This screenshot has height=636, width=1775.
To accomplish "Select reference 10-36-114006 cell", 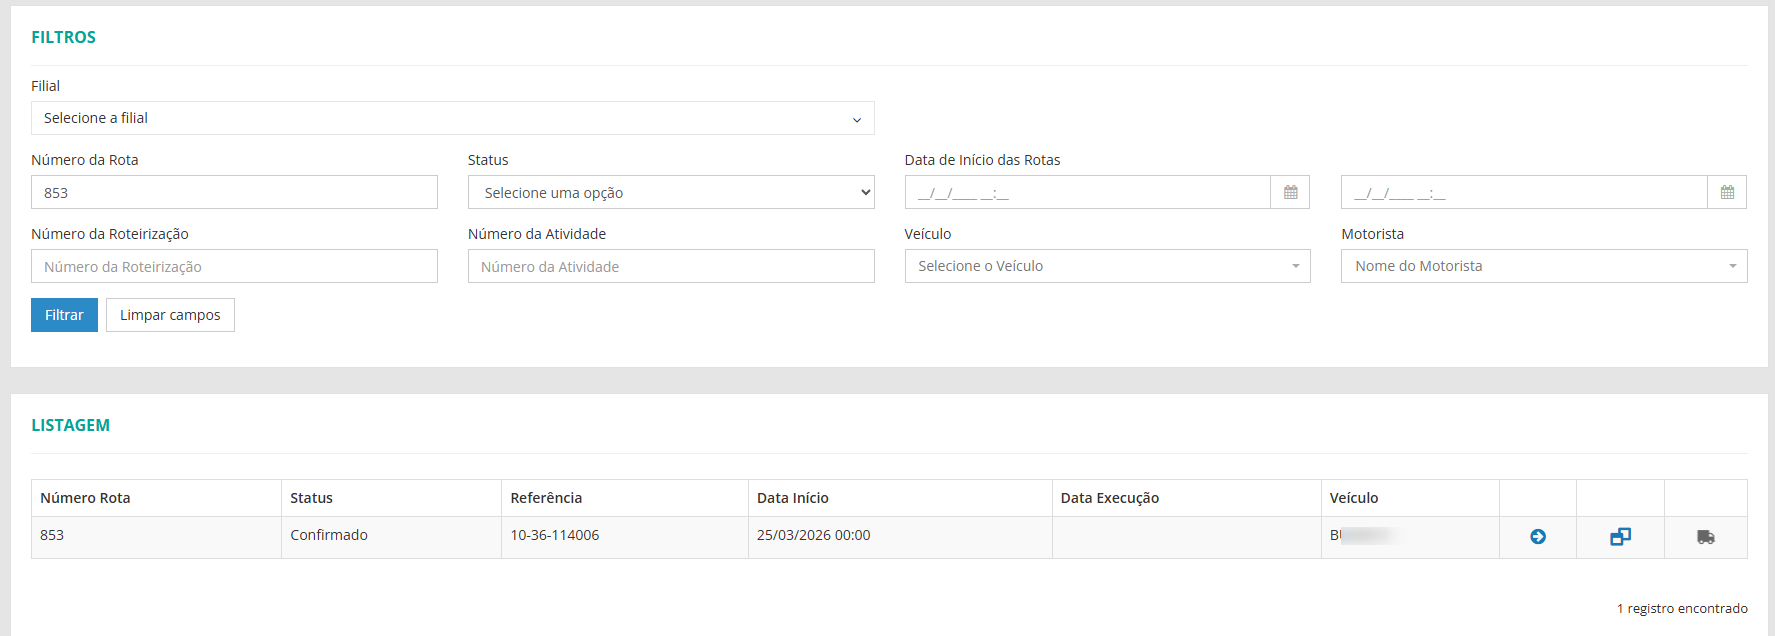I will (555, 535).
